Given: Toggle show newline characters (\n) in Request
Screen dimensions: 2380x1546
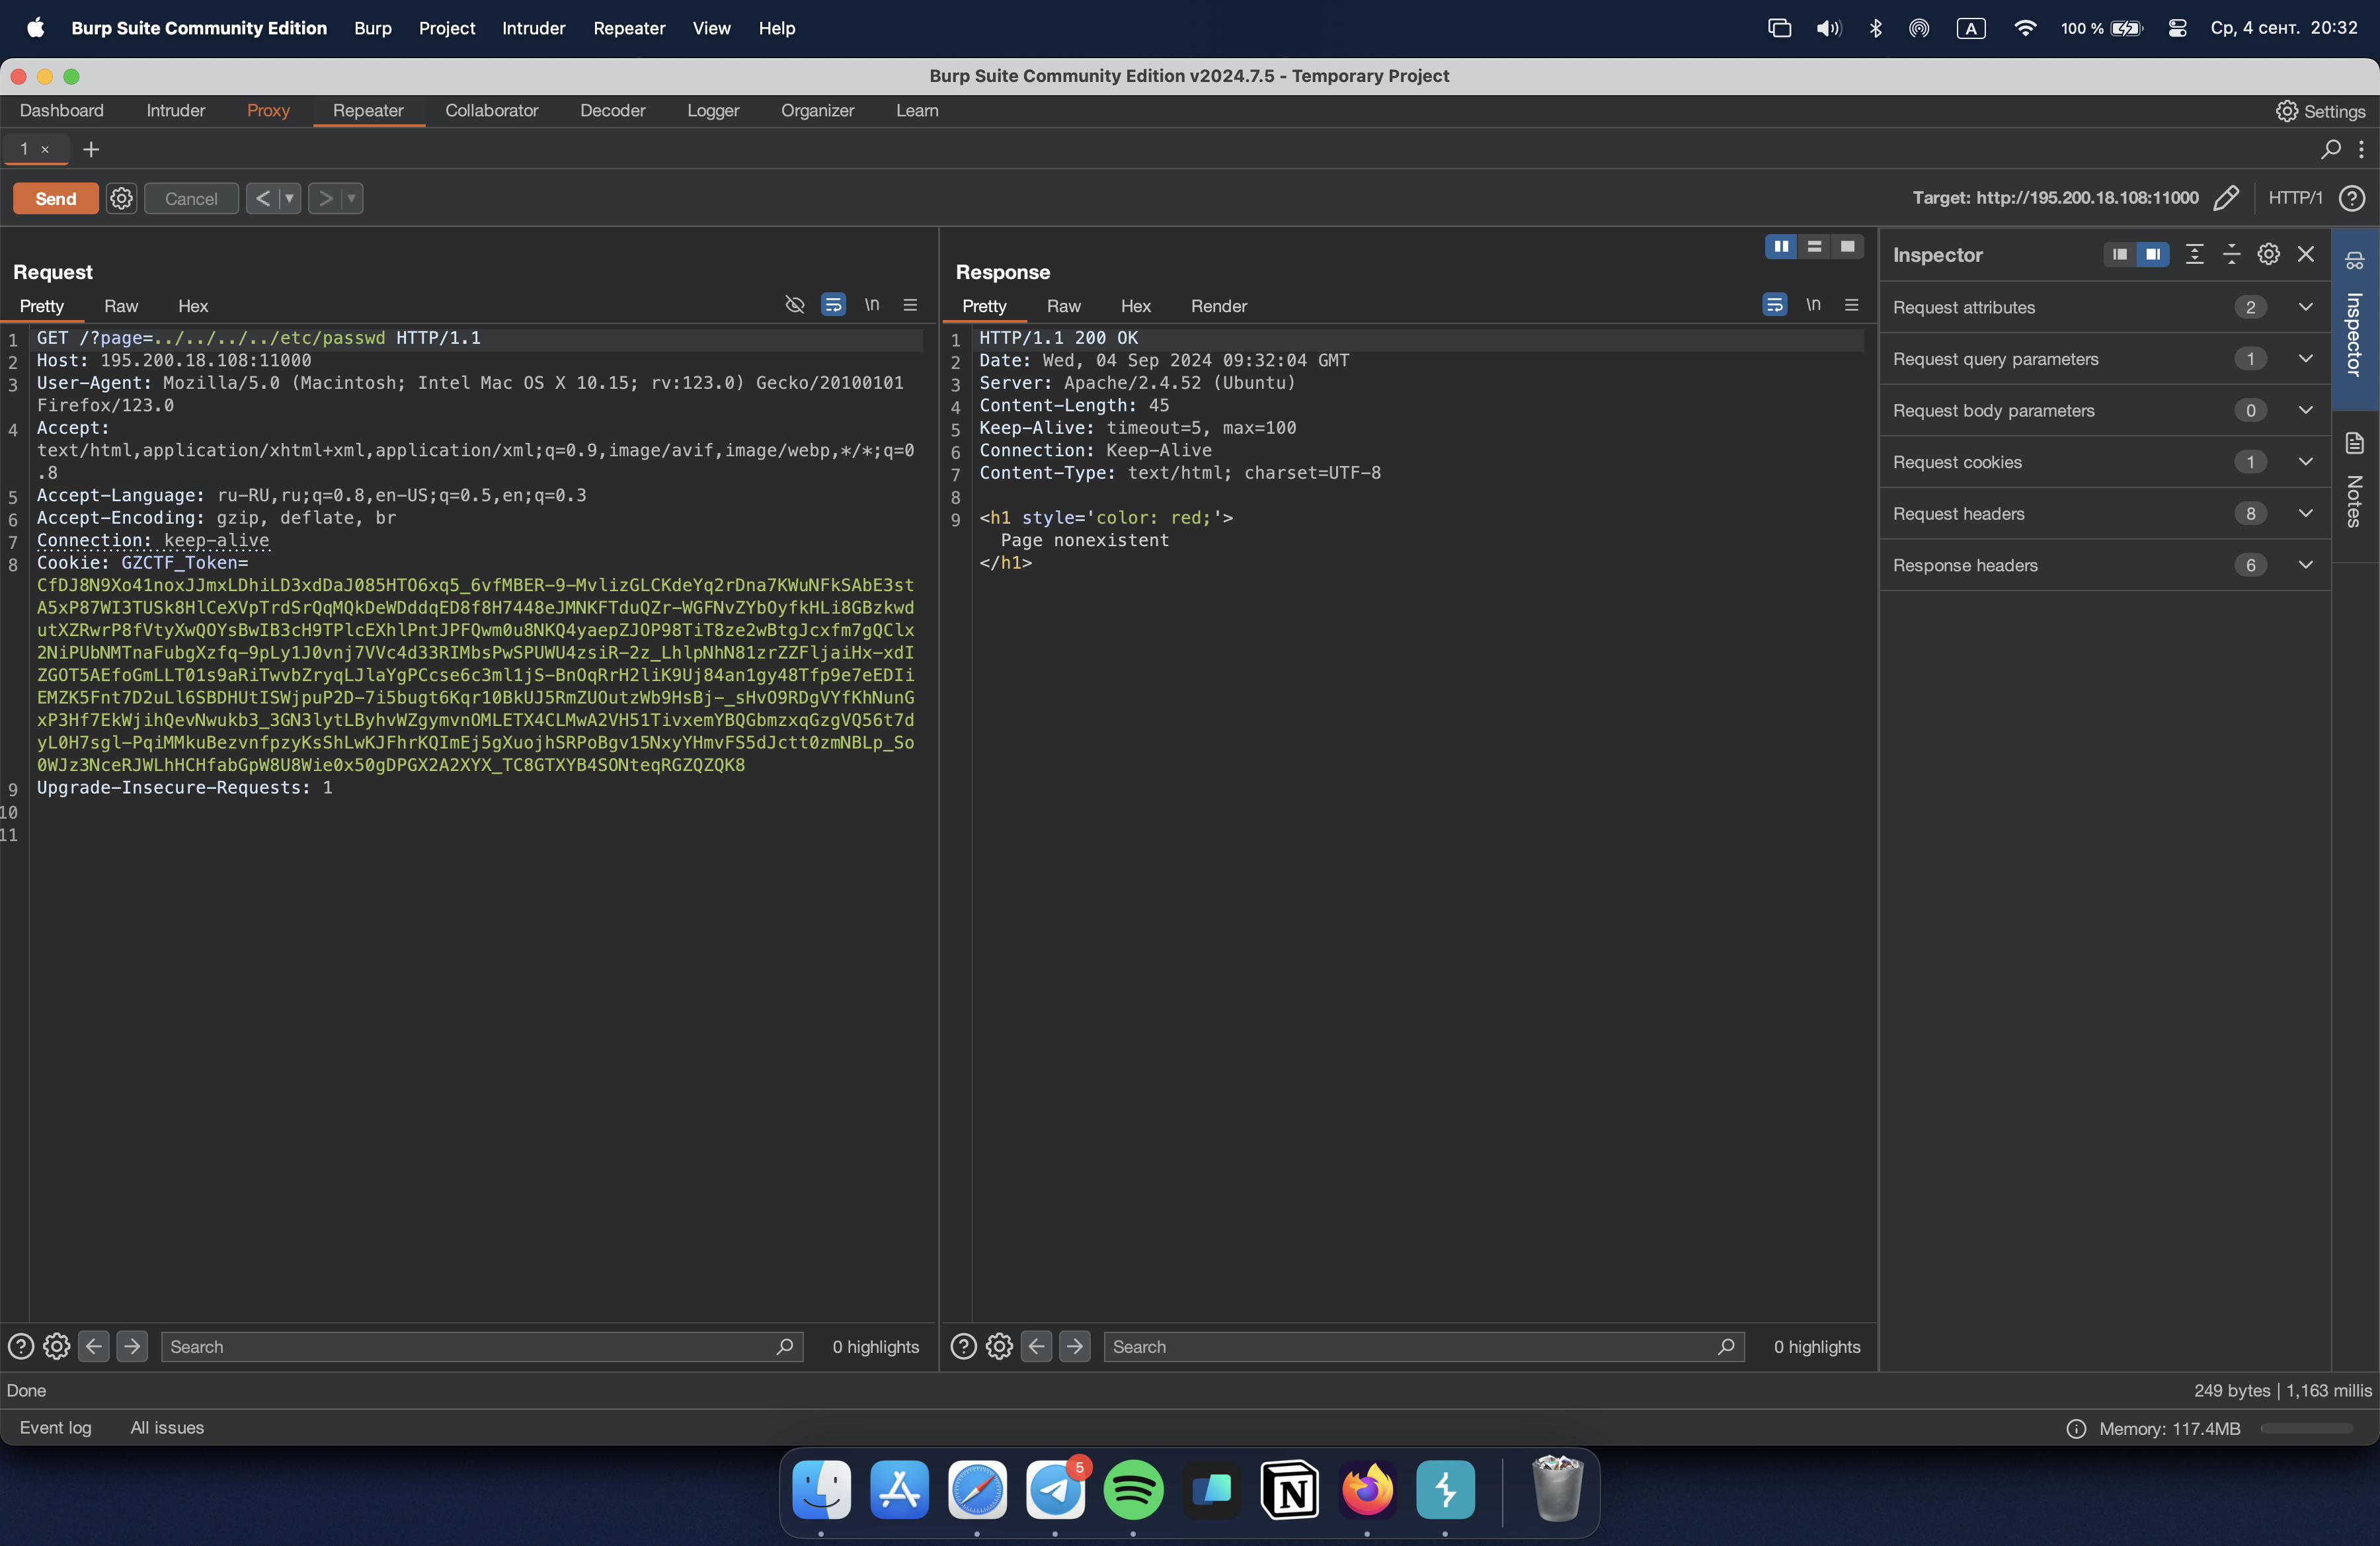Looking at the screenshot, I should (872, 304).
